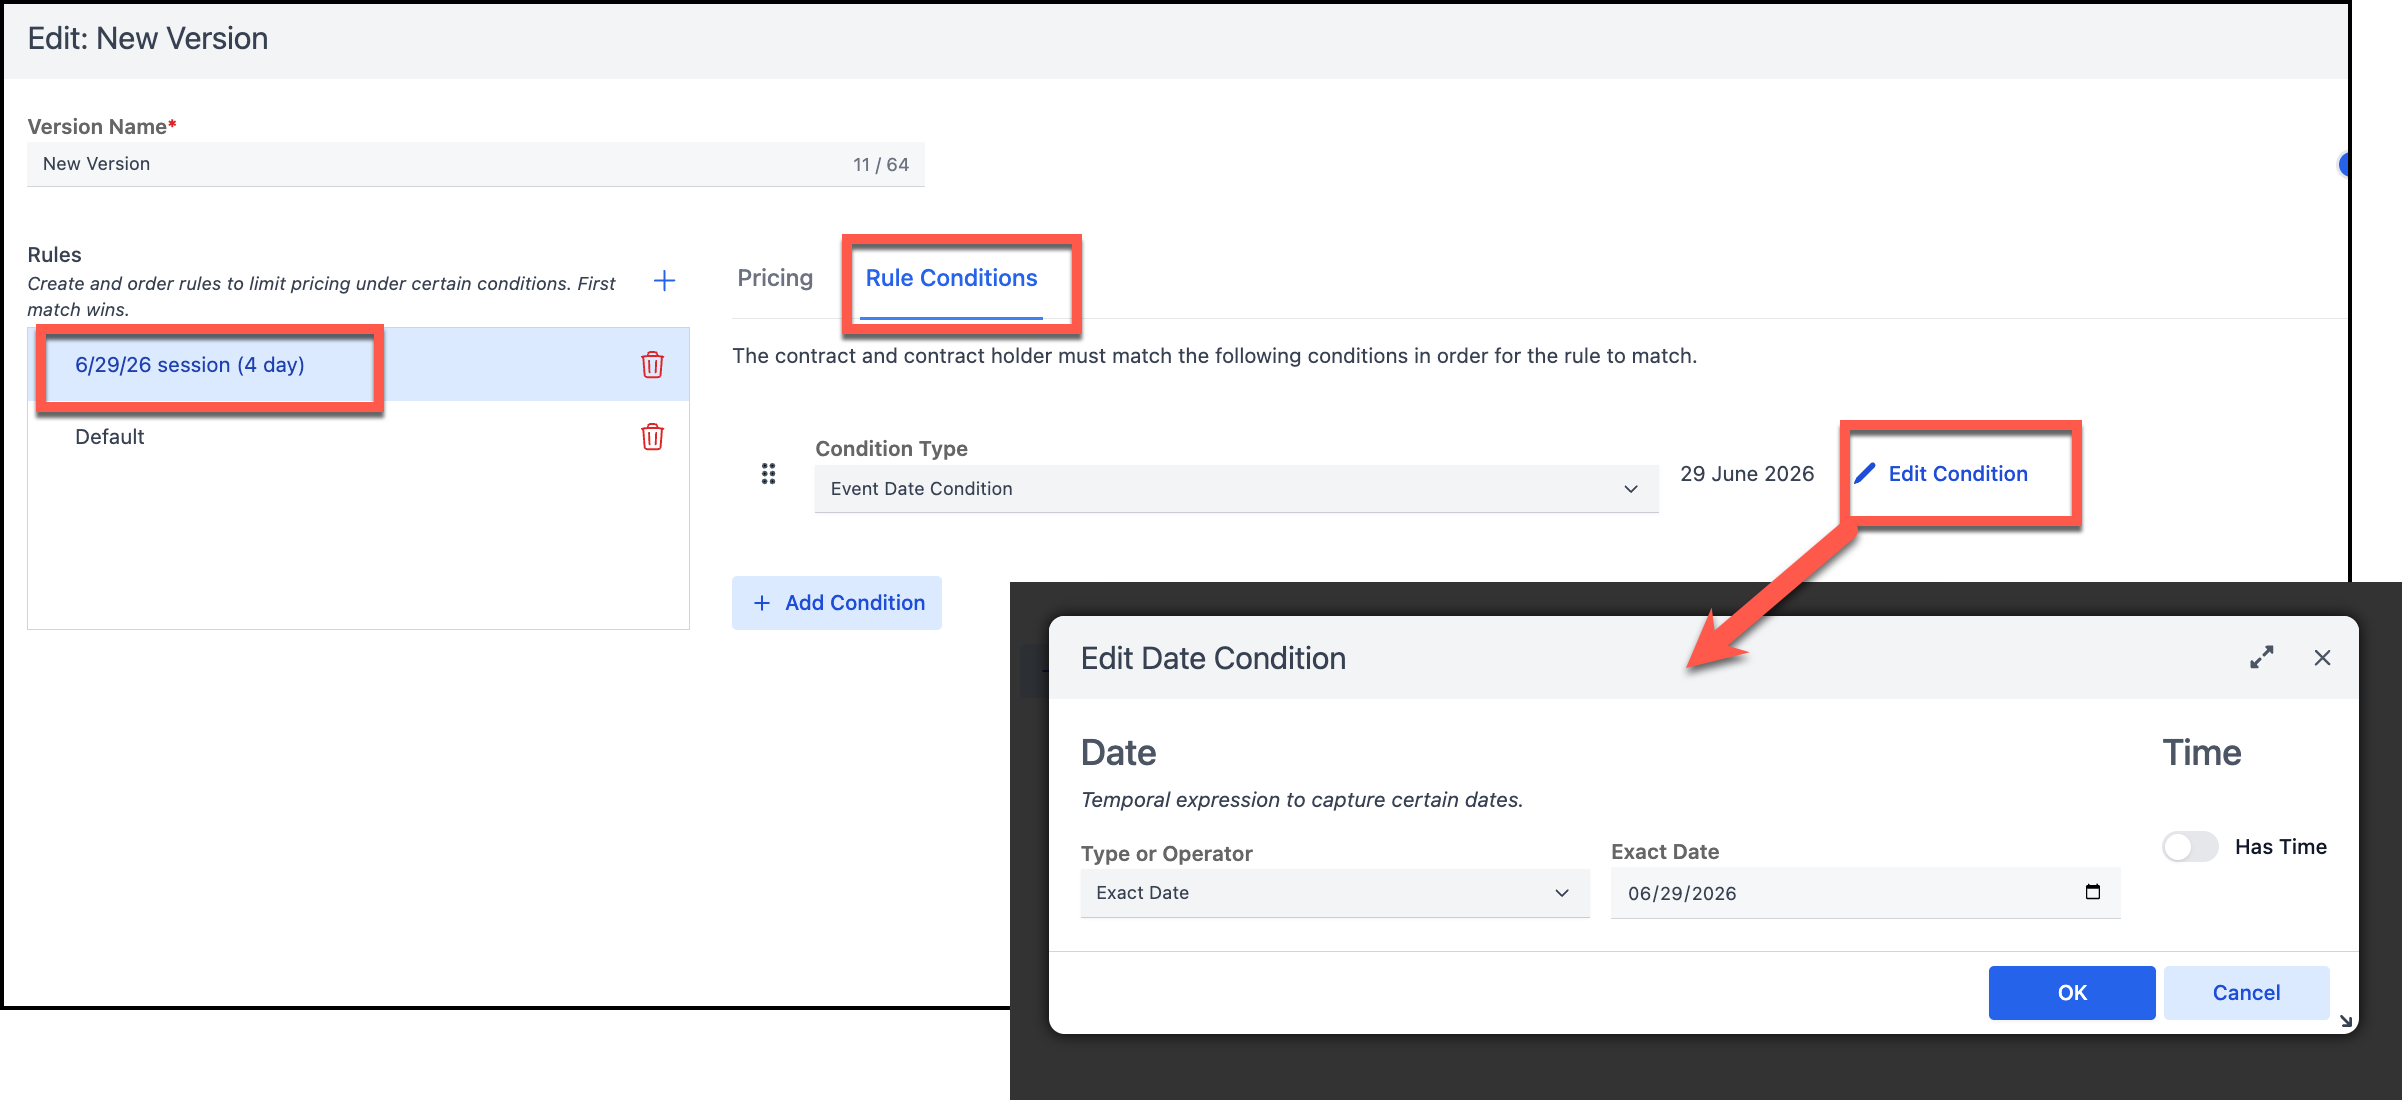Open the Condition Type dropdown

pos(1236,489)
